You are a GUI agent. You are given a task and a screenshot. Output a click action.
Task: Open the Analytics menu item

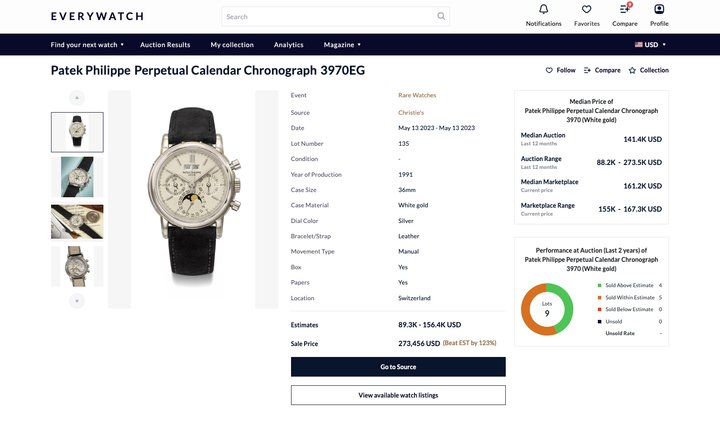coord(288,45)
